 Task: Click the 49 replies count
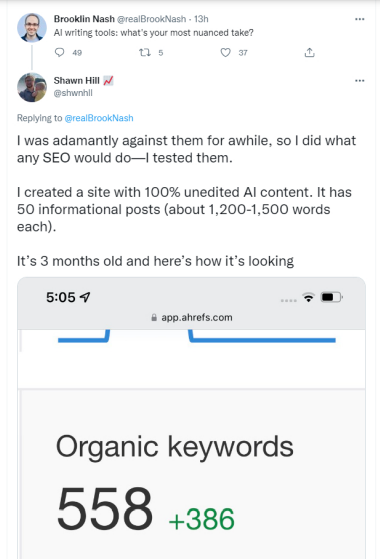pos(77,53)
